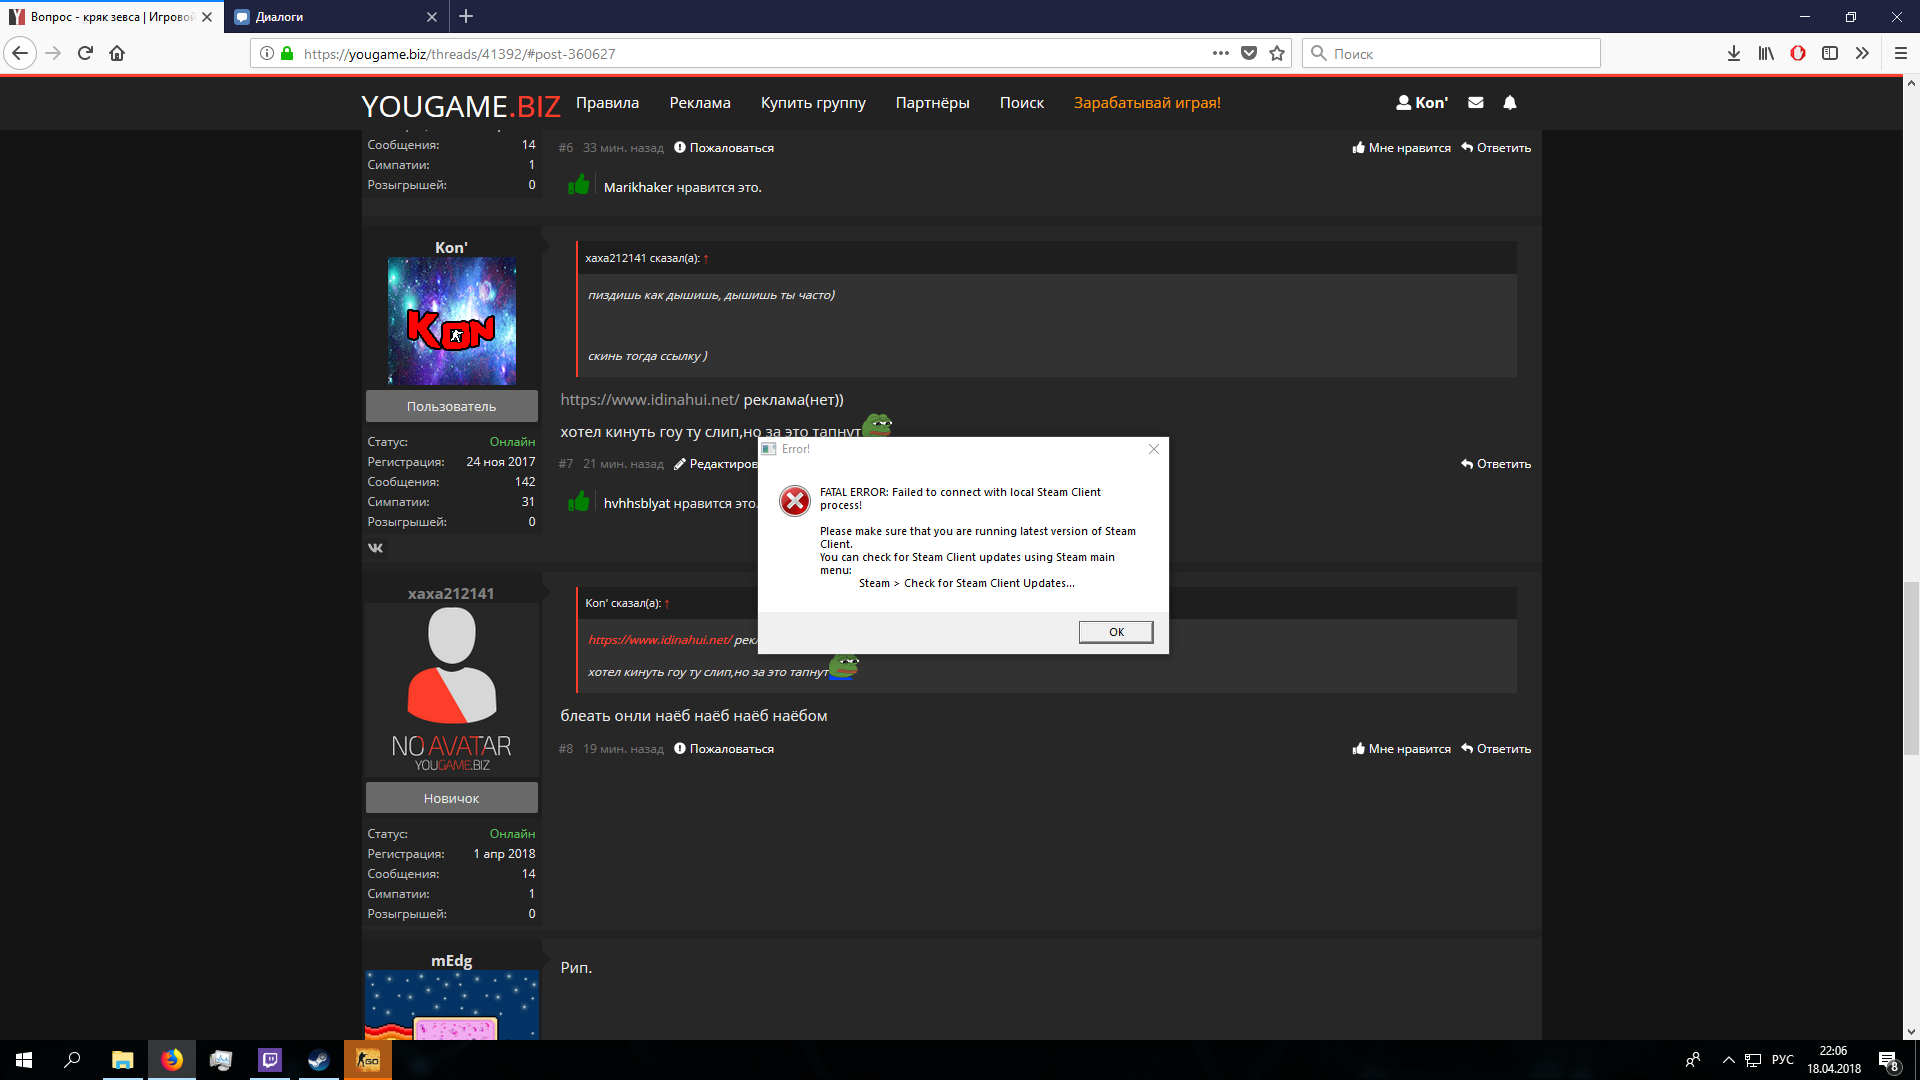
Task: Expand more toolbar tools chevron
Action: 1861,54
